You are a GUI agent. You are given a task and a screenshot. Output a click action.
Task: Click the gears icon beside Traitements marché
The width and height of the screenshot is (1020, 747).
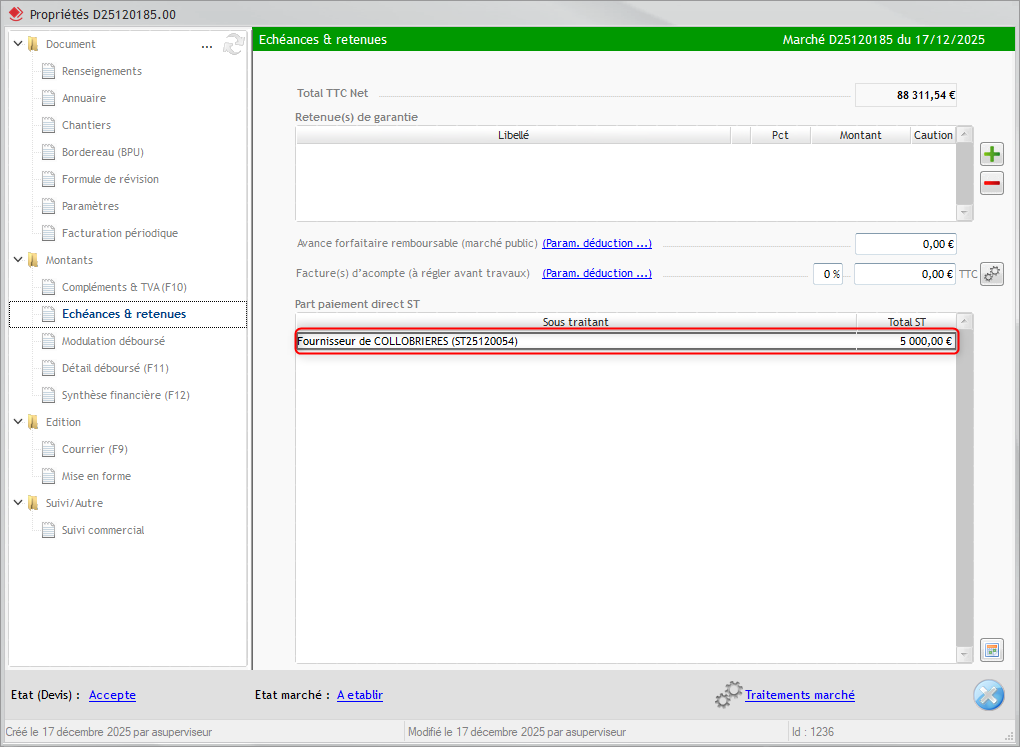(728, 695)
